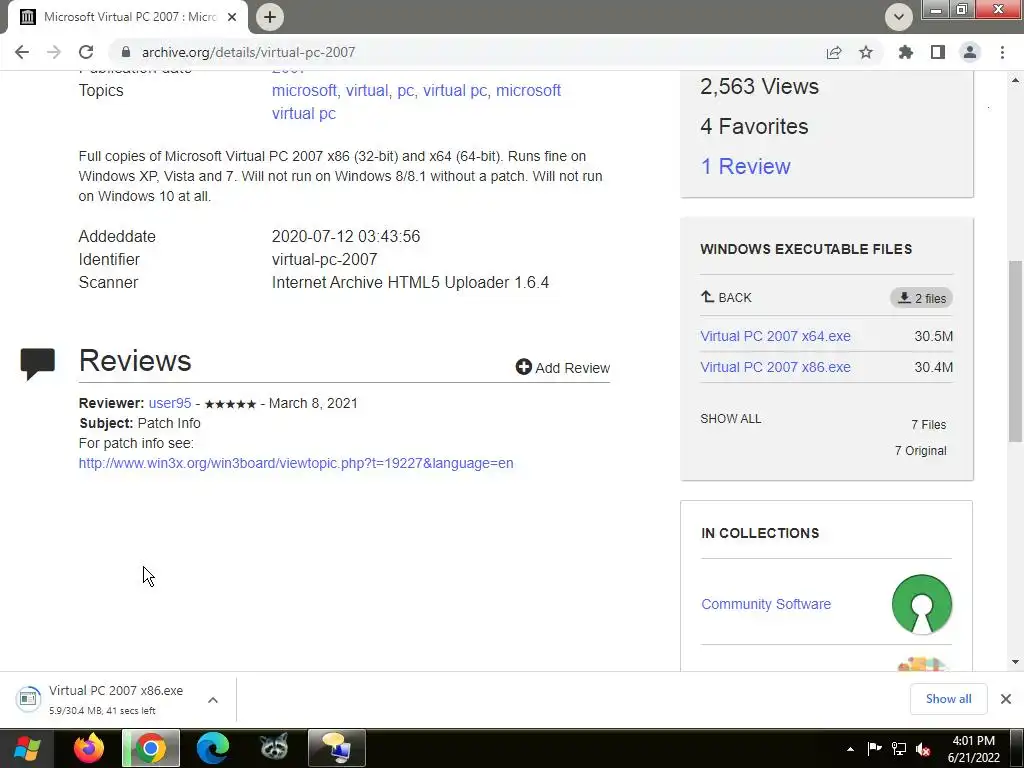
Task: Open the computer chat taskbar app
Action: [x=337, y=748]
